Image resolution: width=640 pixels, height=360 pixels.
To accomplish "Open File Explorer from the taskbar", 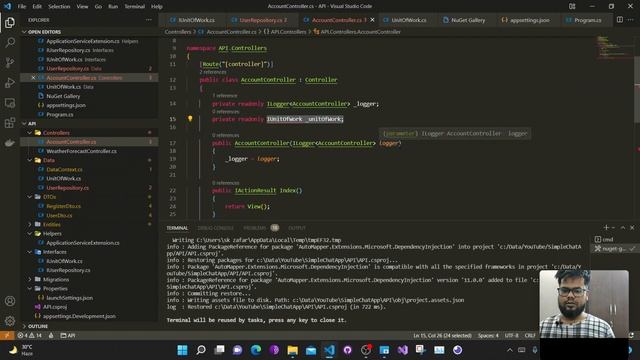I will [x=293, y=350].
